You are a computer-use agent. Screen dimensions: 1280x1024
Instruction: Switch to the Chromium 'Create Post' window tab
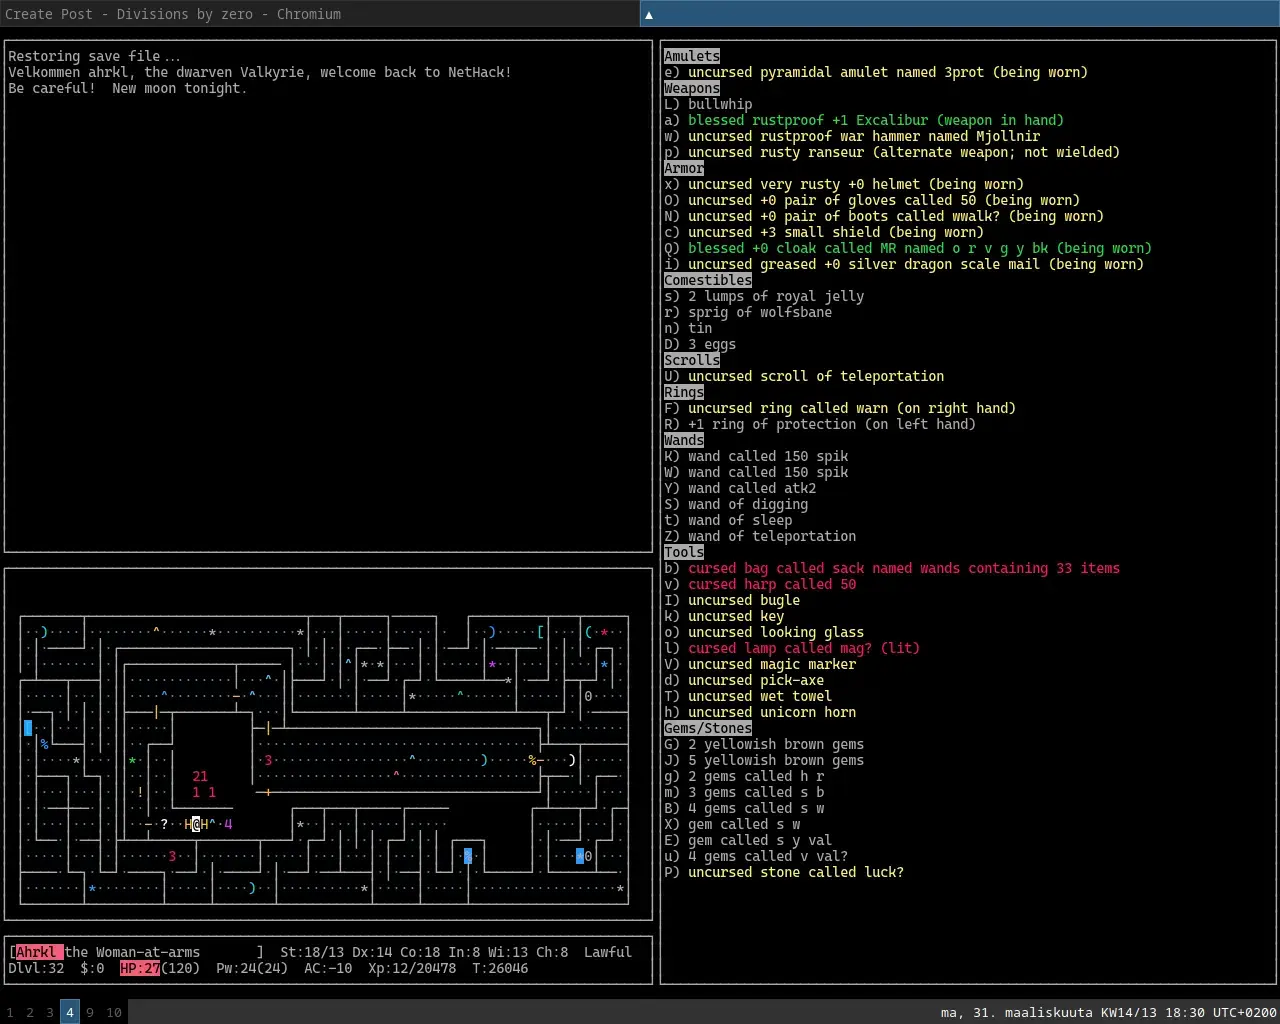click(x=320, y=14)
